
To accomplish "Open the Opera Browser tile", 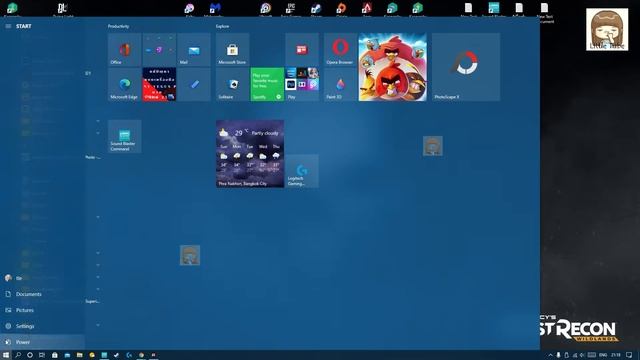I will coord(340,50).
